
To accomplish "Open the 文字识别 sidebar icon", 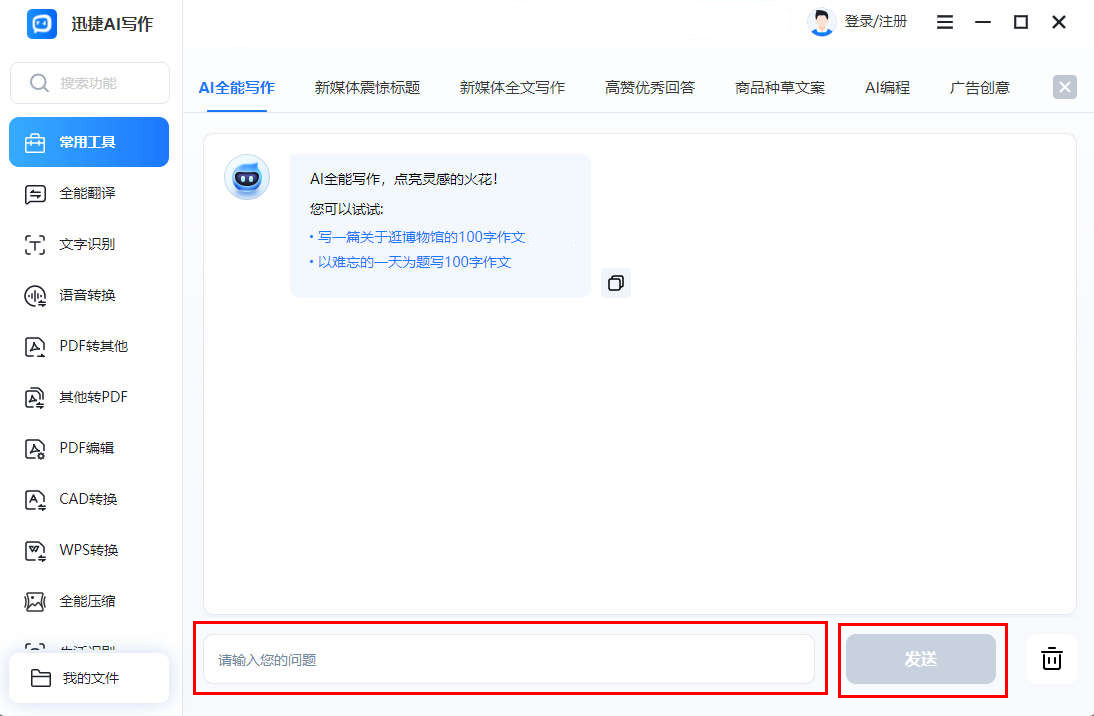I will [x=35, y=244].
